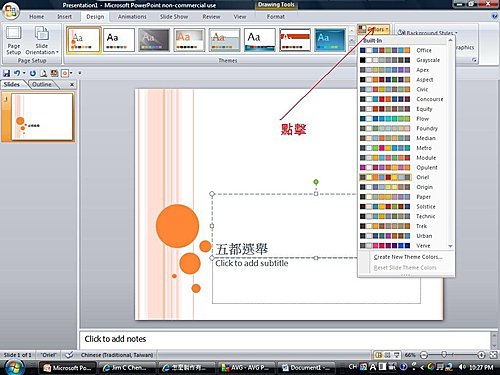Click the Undo arrow icon

17,73
